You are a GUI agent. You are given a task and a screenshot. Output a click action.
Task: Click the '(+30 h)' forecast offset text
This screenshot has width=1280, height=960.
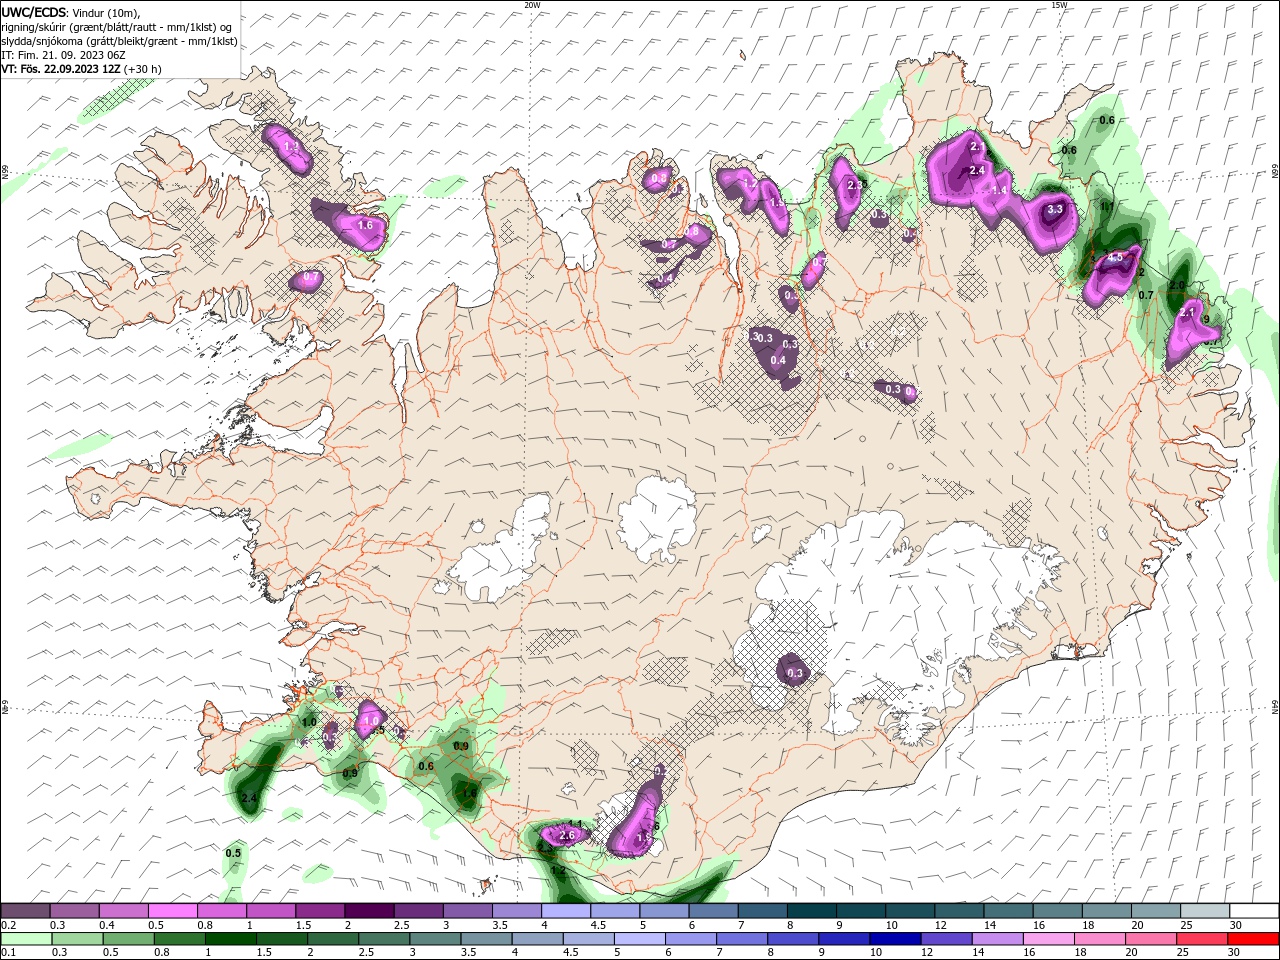pos(143,69)
